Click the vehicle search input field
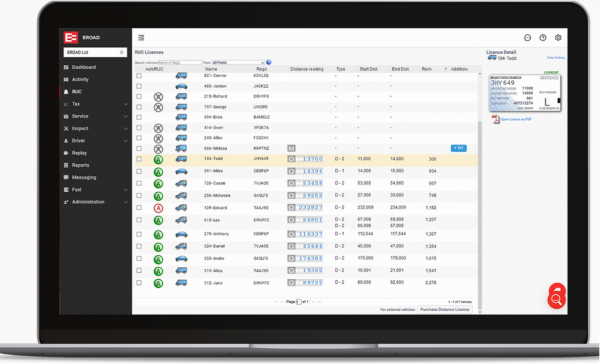 pyautogui.click(x=180, y=62)
